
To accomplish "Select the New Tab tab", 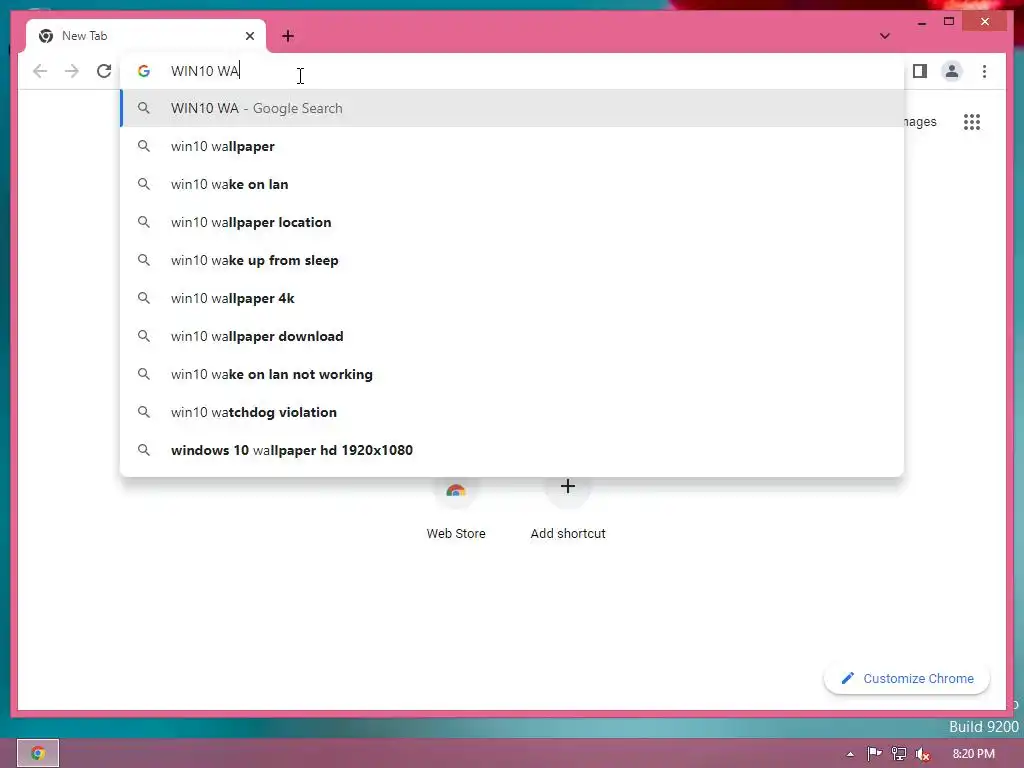I will click(x=146, y=36).
